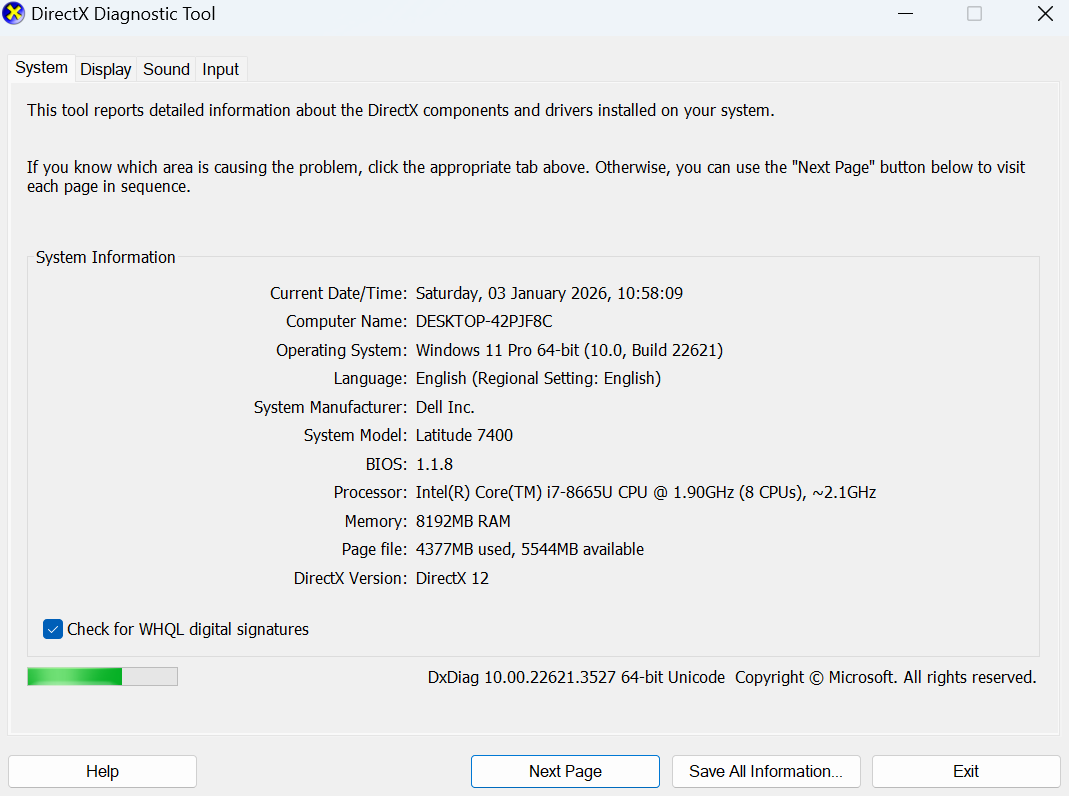The image size is (1069, 796).
Task: Click the System Manufacturer: field label
Action: 331,408
